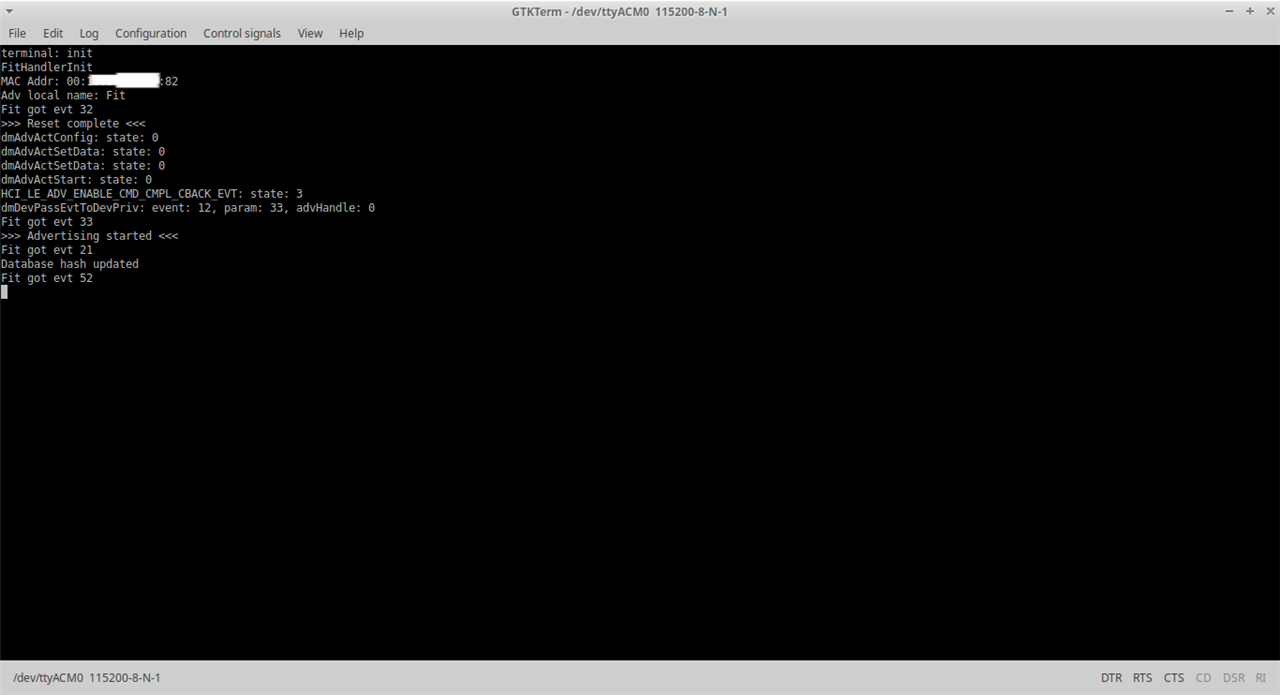The height and width of the screenshot is (695, 1280).
Task: Click the 'dmAdvActStart: state: 0' line
Action: coord(77,179)
